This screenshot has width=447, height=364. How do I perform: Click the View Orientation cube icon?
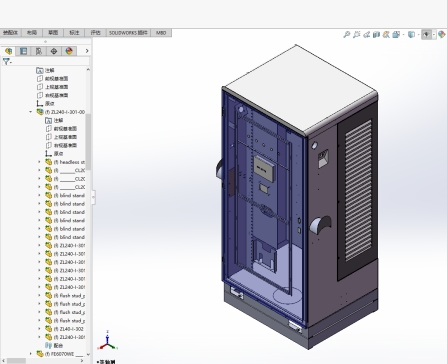click(x=396, y=34)
